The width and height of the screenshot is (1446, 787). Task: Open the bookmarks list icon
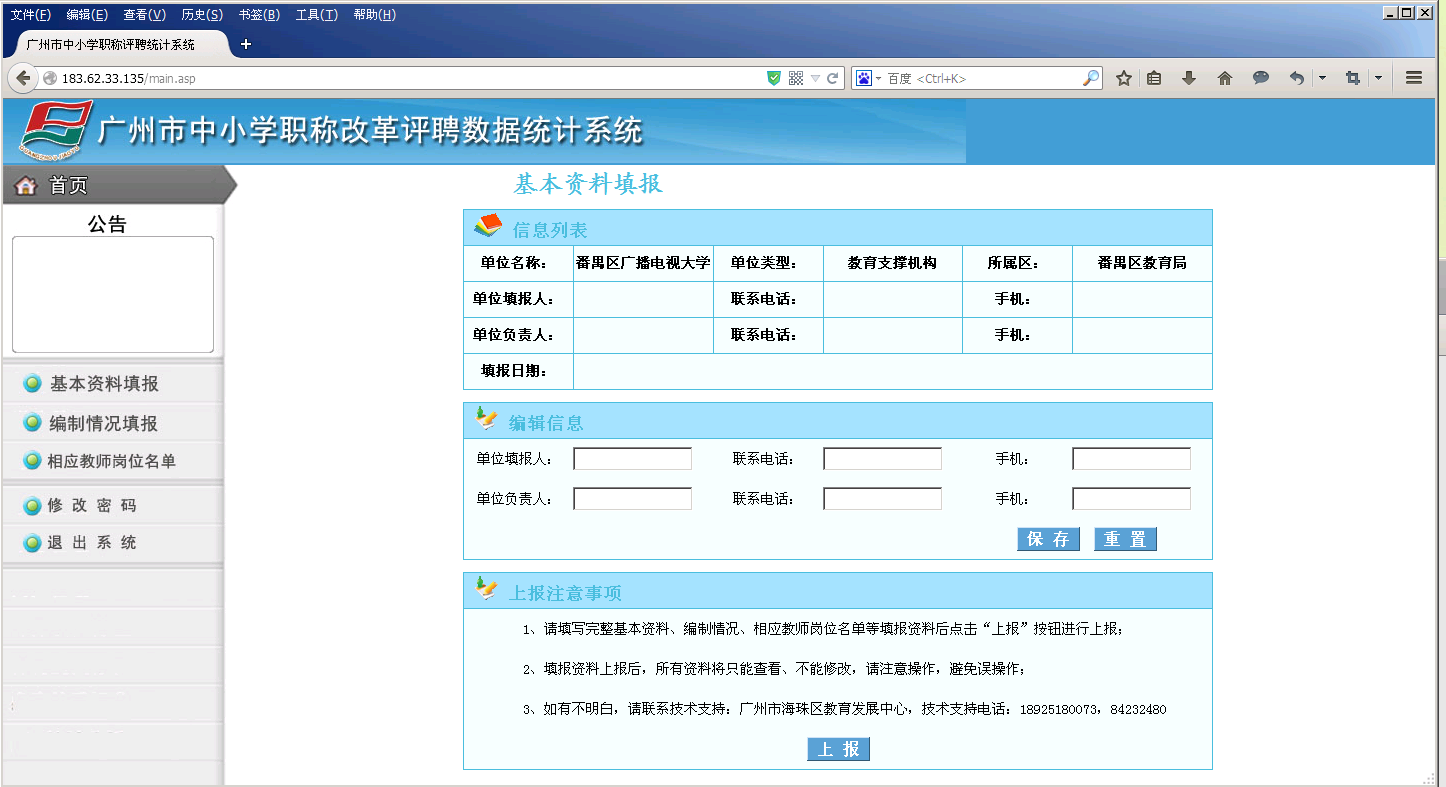[x=1154, y=78]
